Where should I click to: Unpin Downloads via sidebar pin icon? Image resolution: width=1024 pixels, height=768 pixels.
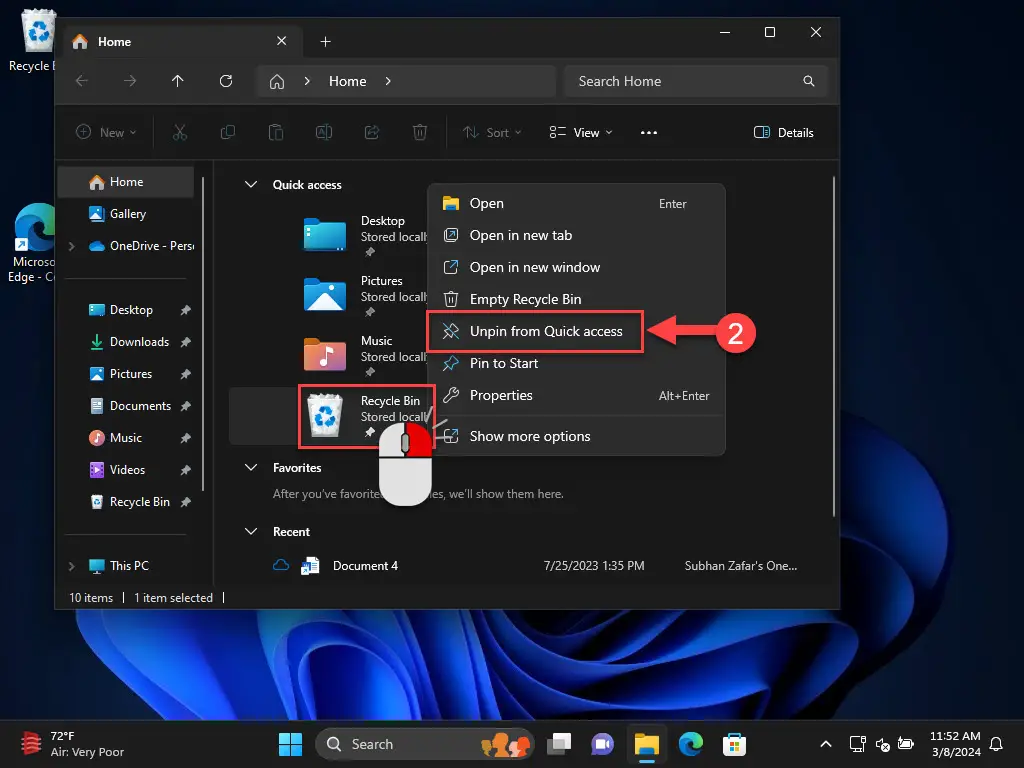(x=185, y=342)
